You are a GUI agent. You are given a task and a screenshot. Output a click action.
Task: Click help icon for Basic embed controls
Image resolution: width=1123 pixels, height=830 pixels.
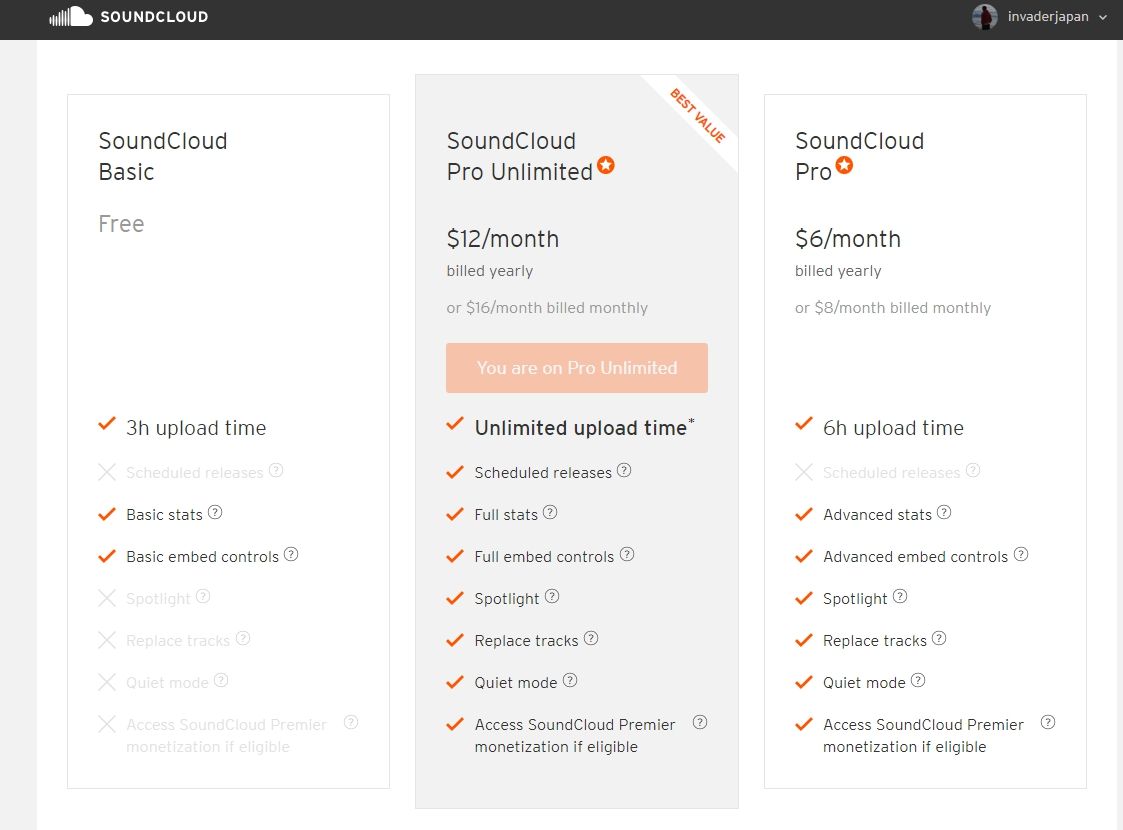(291, 554)
